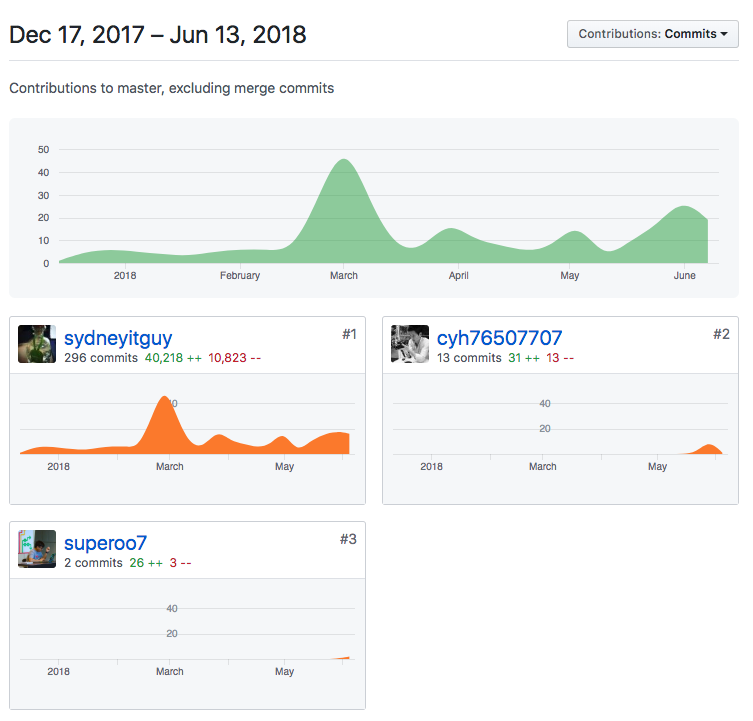
Task: Open cyh76507707's profile link
Action: point(499,338)
